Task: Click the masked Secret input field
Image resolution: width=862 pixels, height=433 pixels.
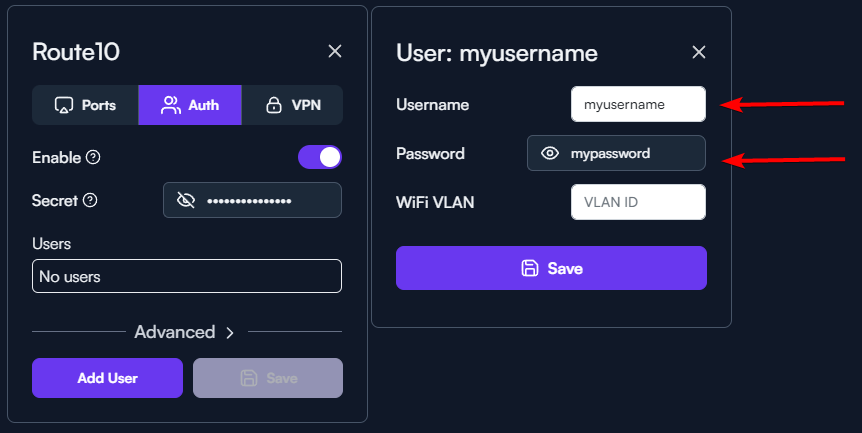Action: (265, 201)
